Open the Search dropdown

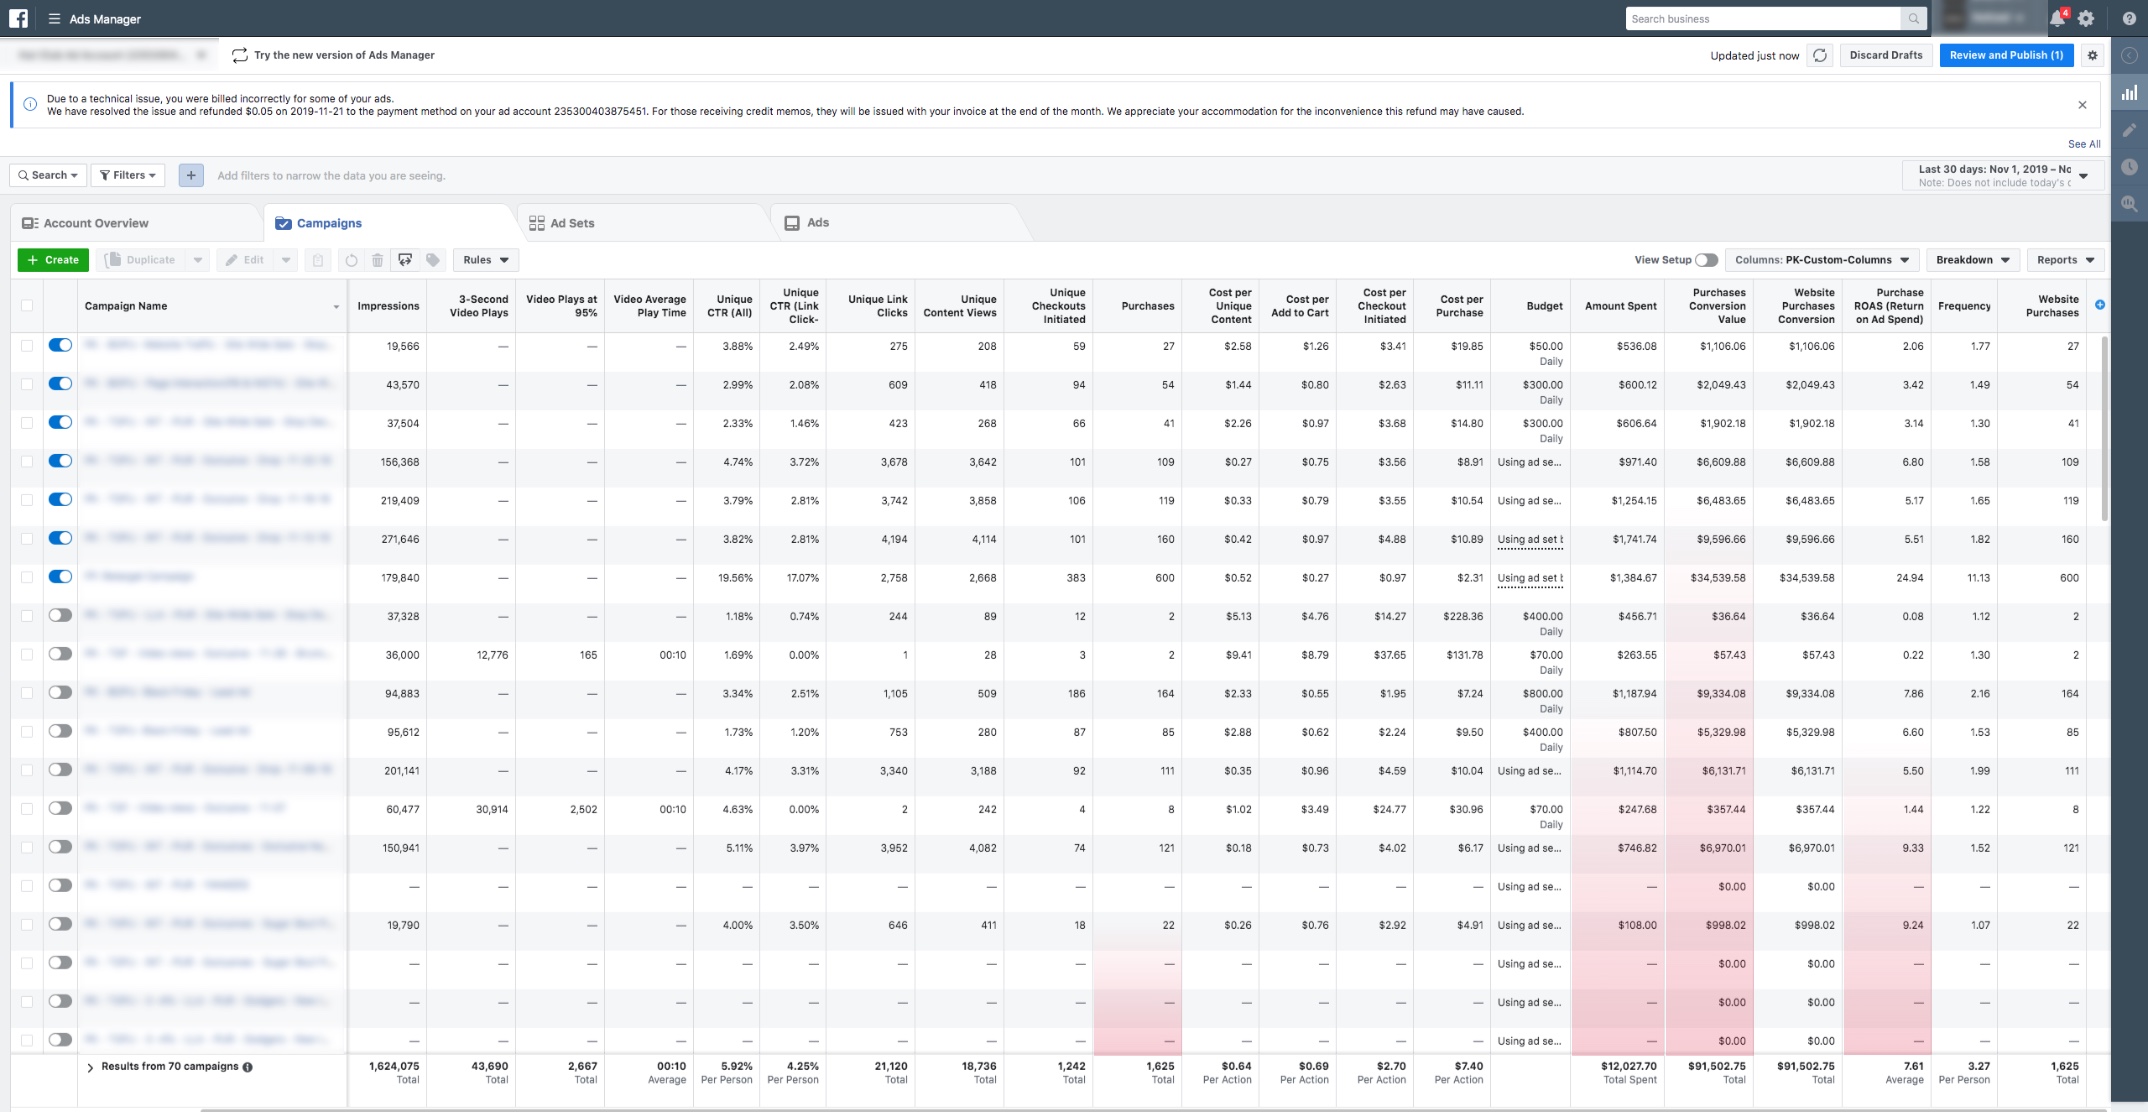click(48, 175)
